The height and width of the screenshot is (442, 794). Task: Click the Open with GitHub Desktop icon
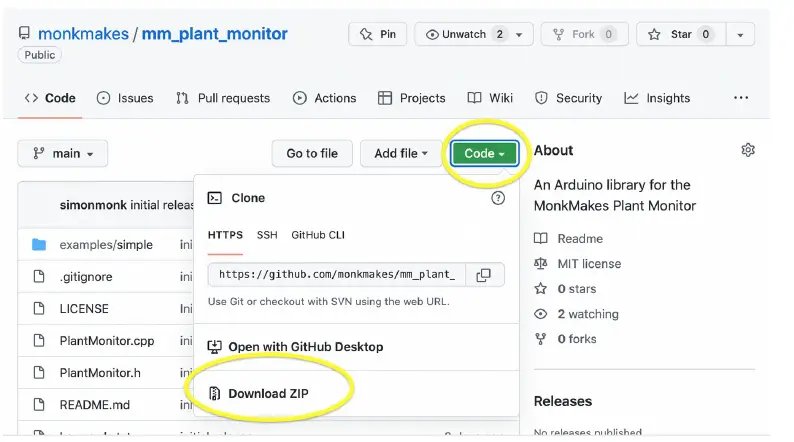(x=214, y=347)
